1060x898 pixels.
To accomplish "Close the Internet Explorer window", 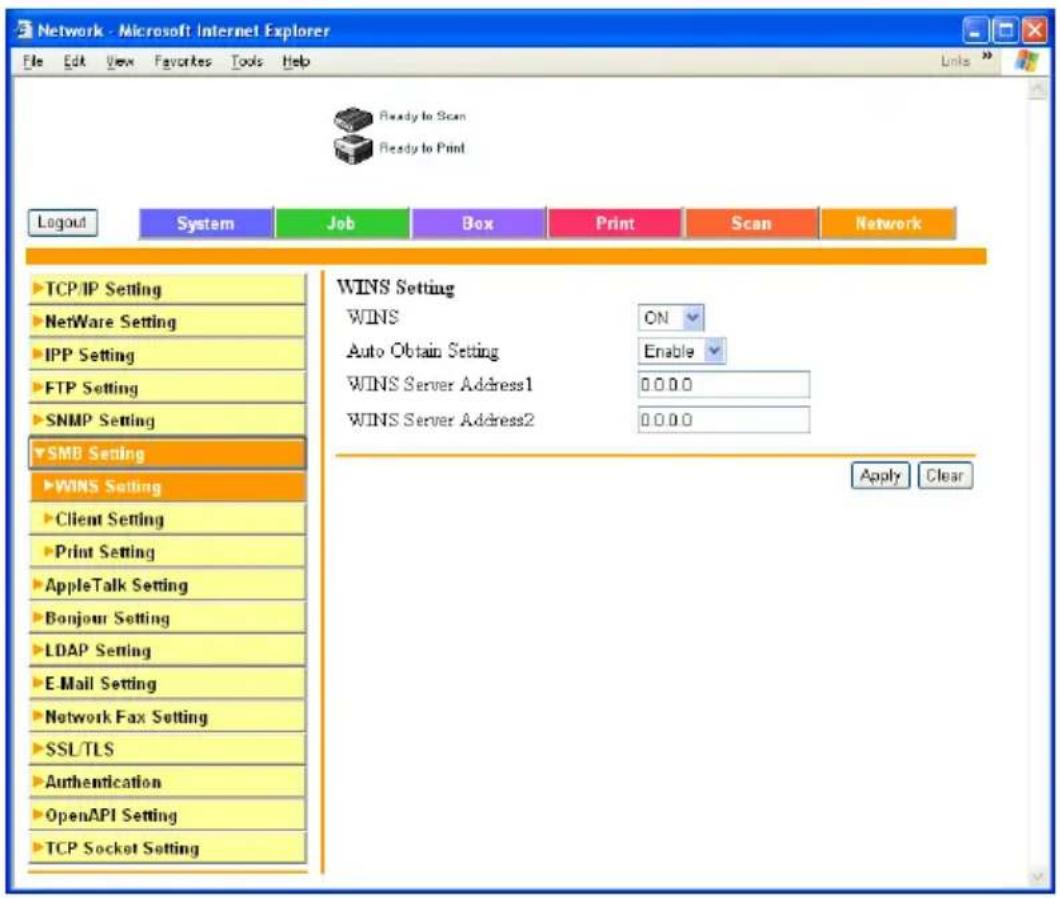I will coord(1034,30).
